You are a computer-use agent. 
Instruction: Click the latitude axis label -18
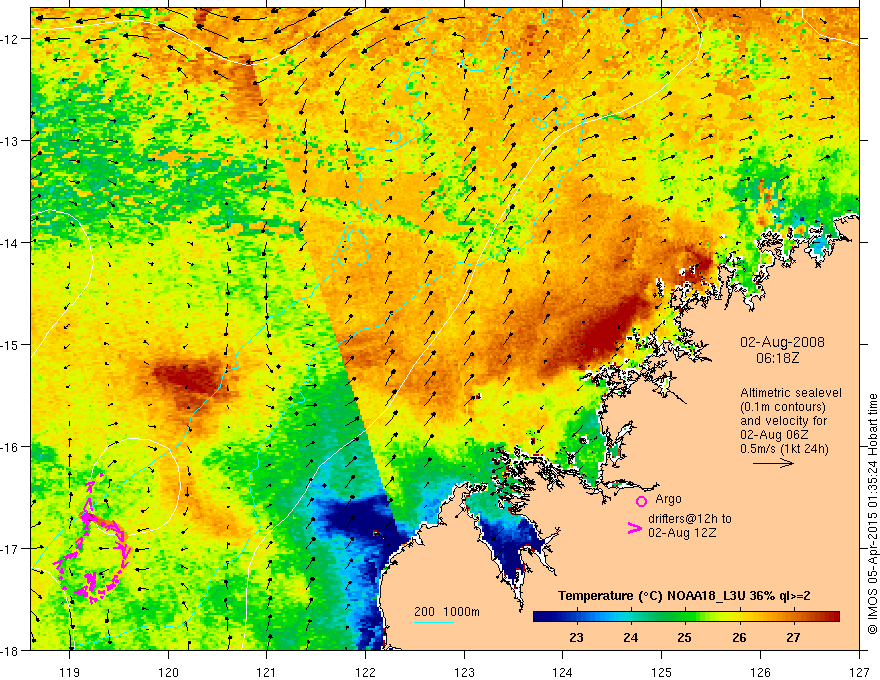[x=11, y=650]
